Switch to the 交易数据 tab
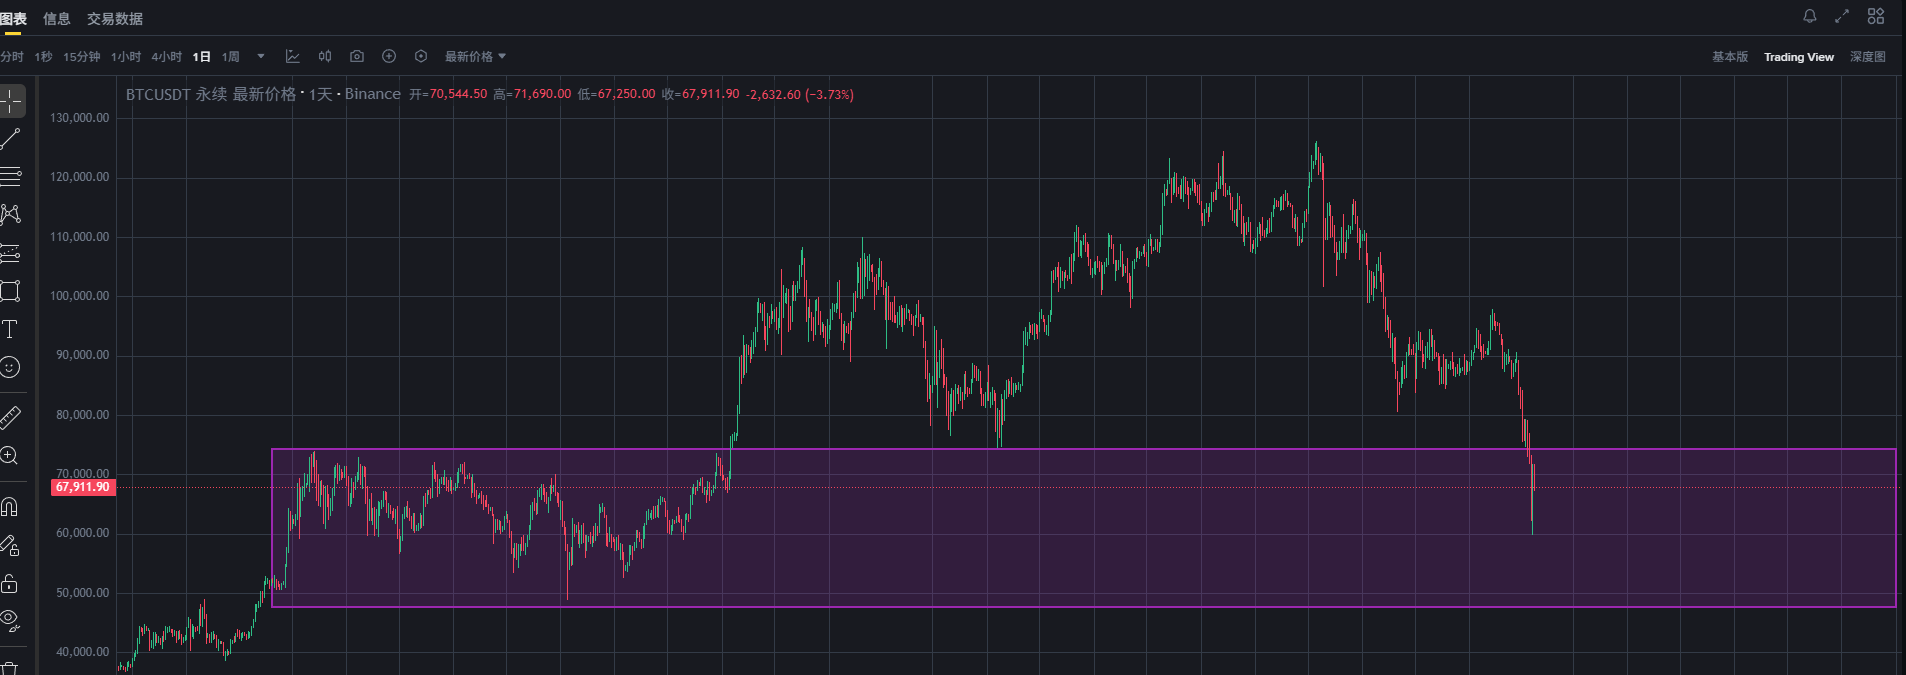This screenshot has height=675, width=1906. click(x=115, y=19)
